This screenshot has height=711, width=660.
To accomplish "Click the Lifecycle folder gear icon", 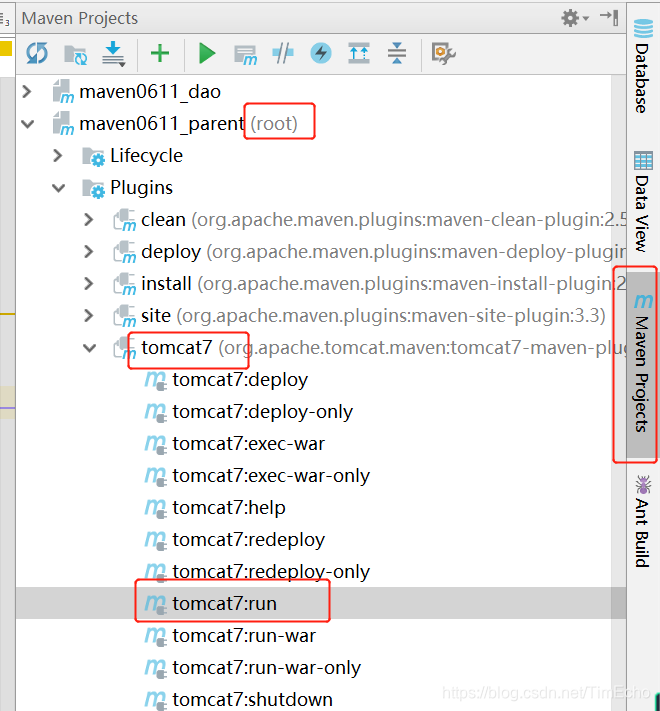I will (93, 156).
